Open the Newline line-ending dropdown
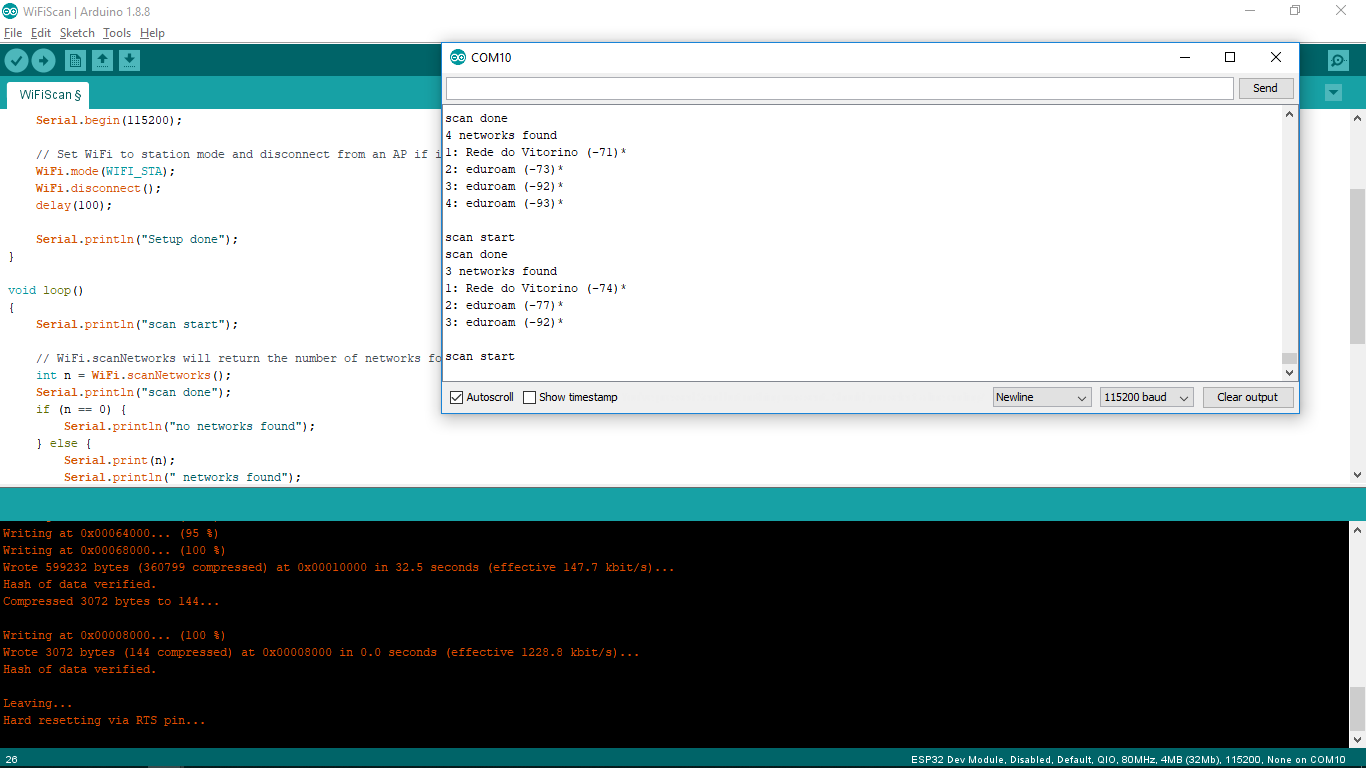 tap(1042, 397)
